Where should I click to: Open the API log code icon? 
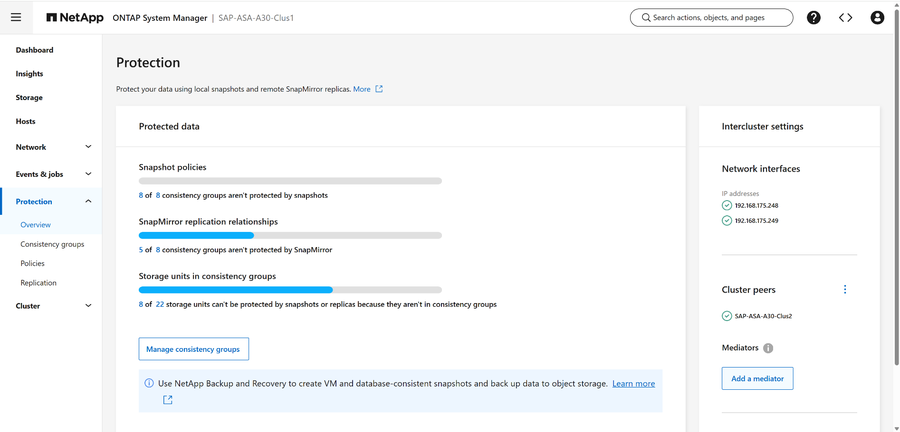tap(845, 18)
